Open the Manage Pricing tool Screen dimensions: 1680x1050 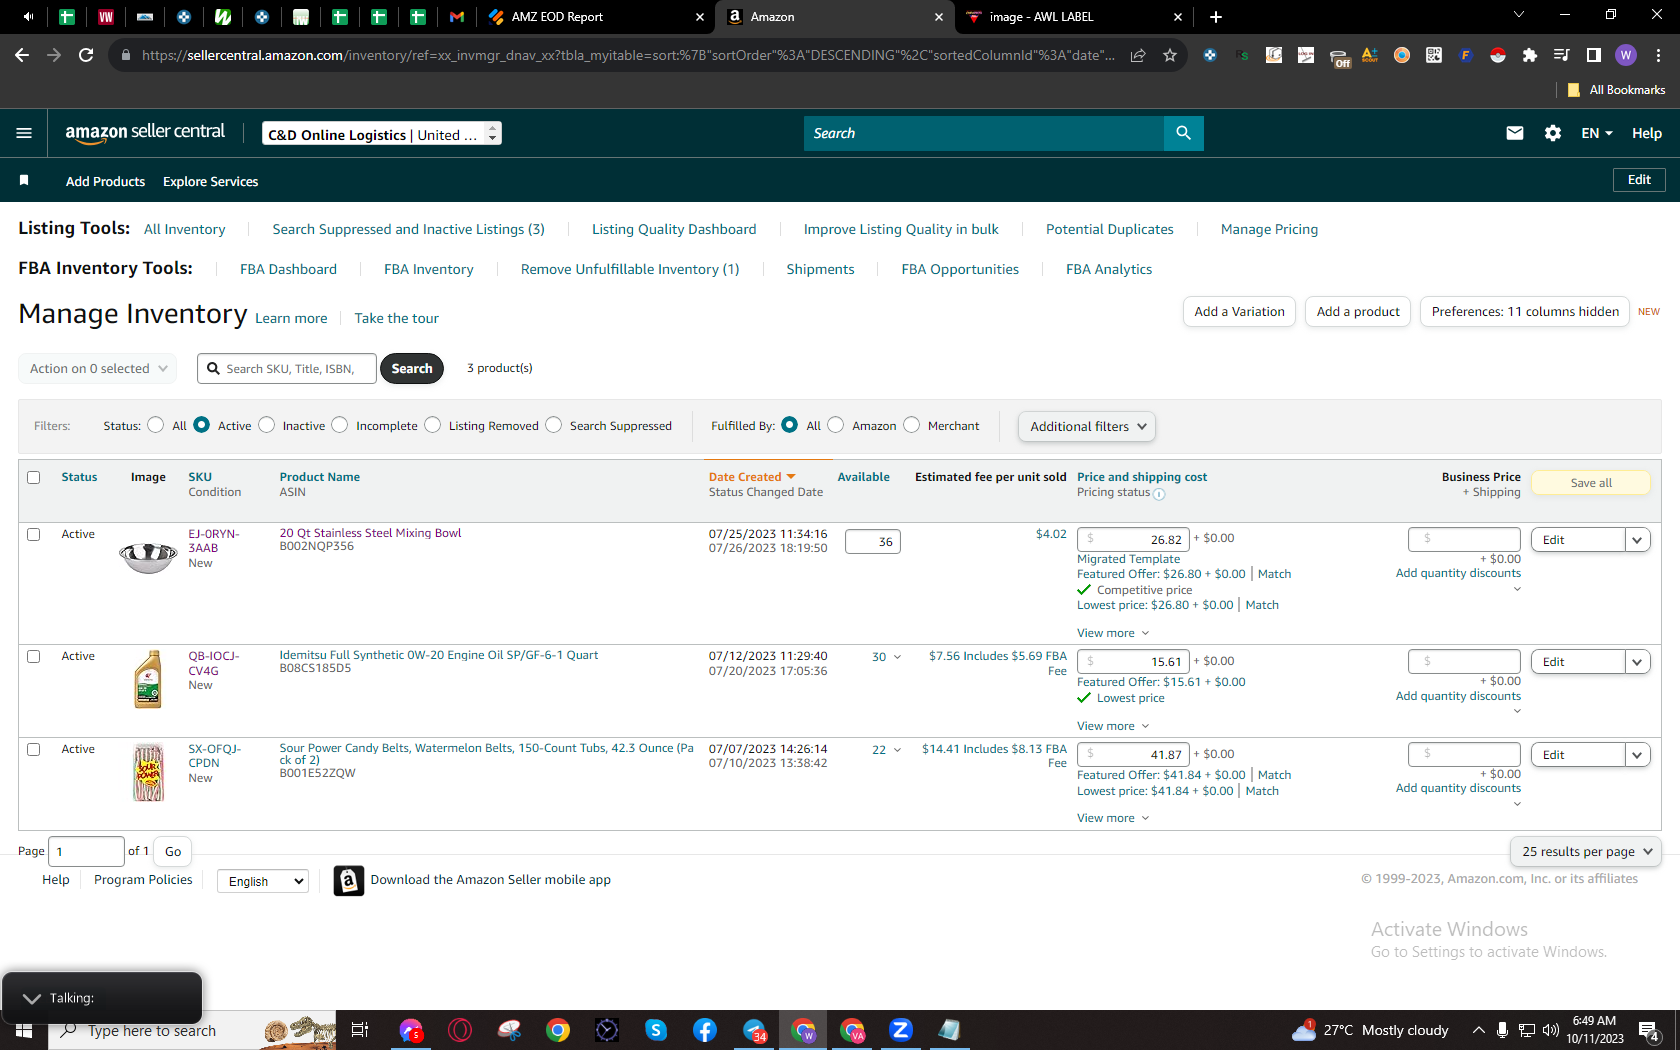[x=1269, y=229]
